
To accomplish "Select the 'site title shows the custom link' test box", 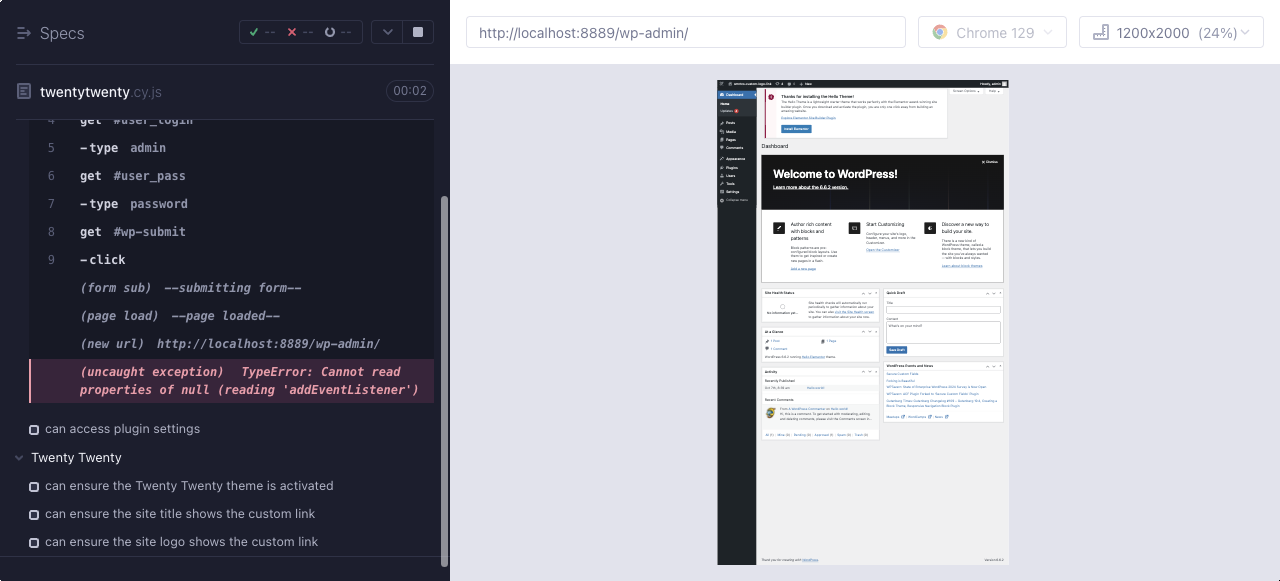I will click(34, 515).
